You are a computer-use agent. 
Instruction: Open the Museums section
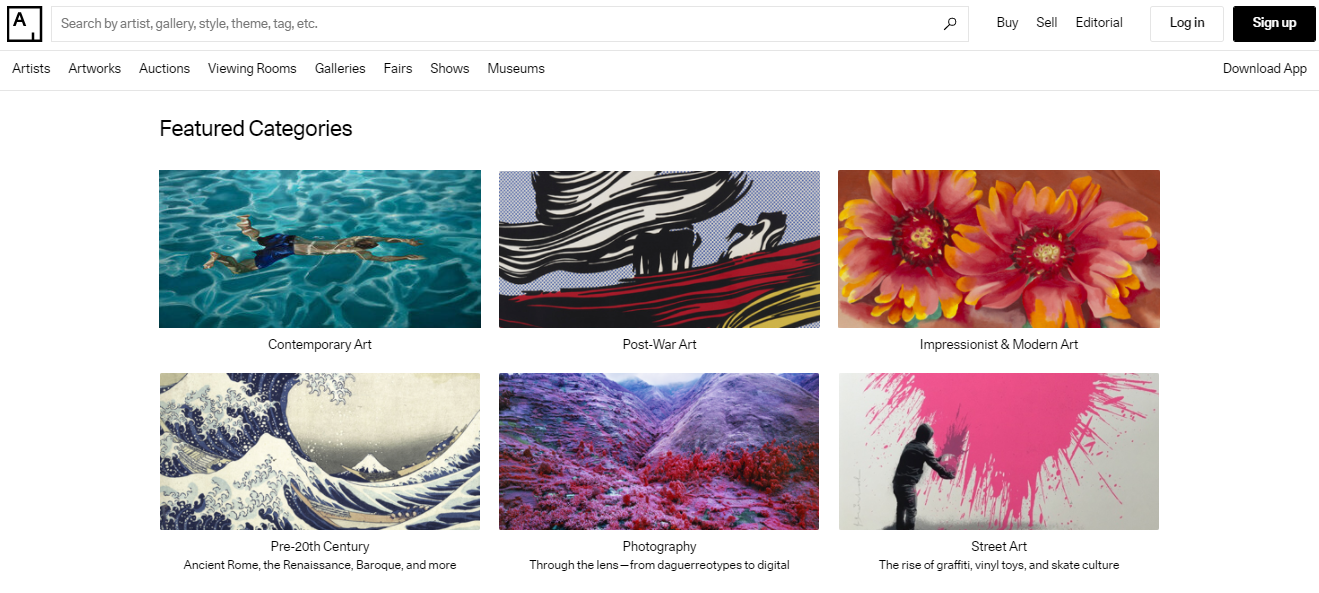point(515,68)
